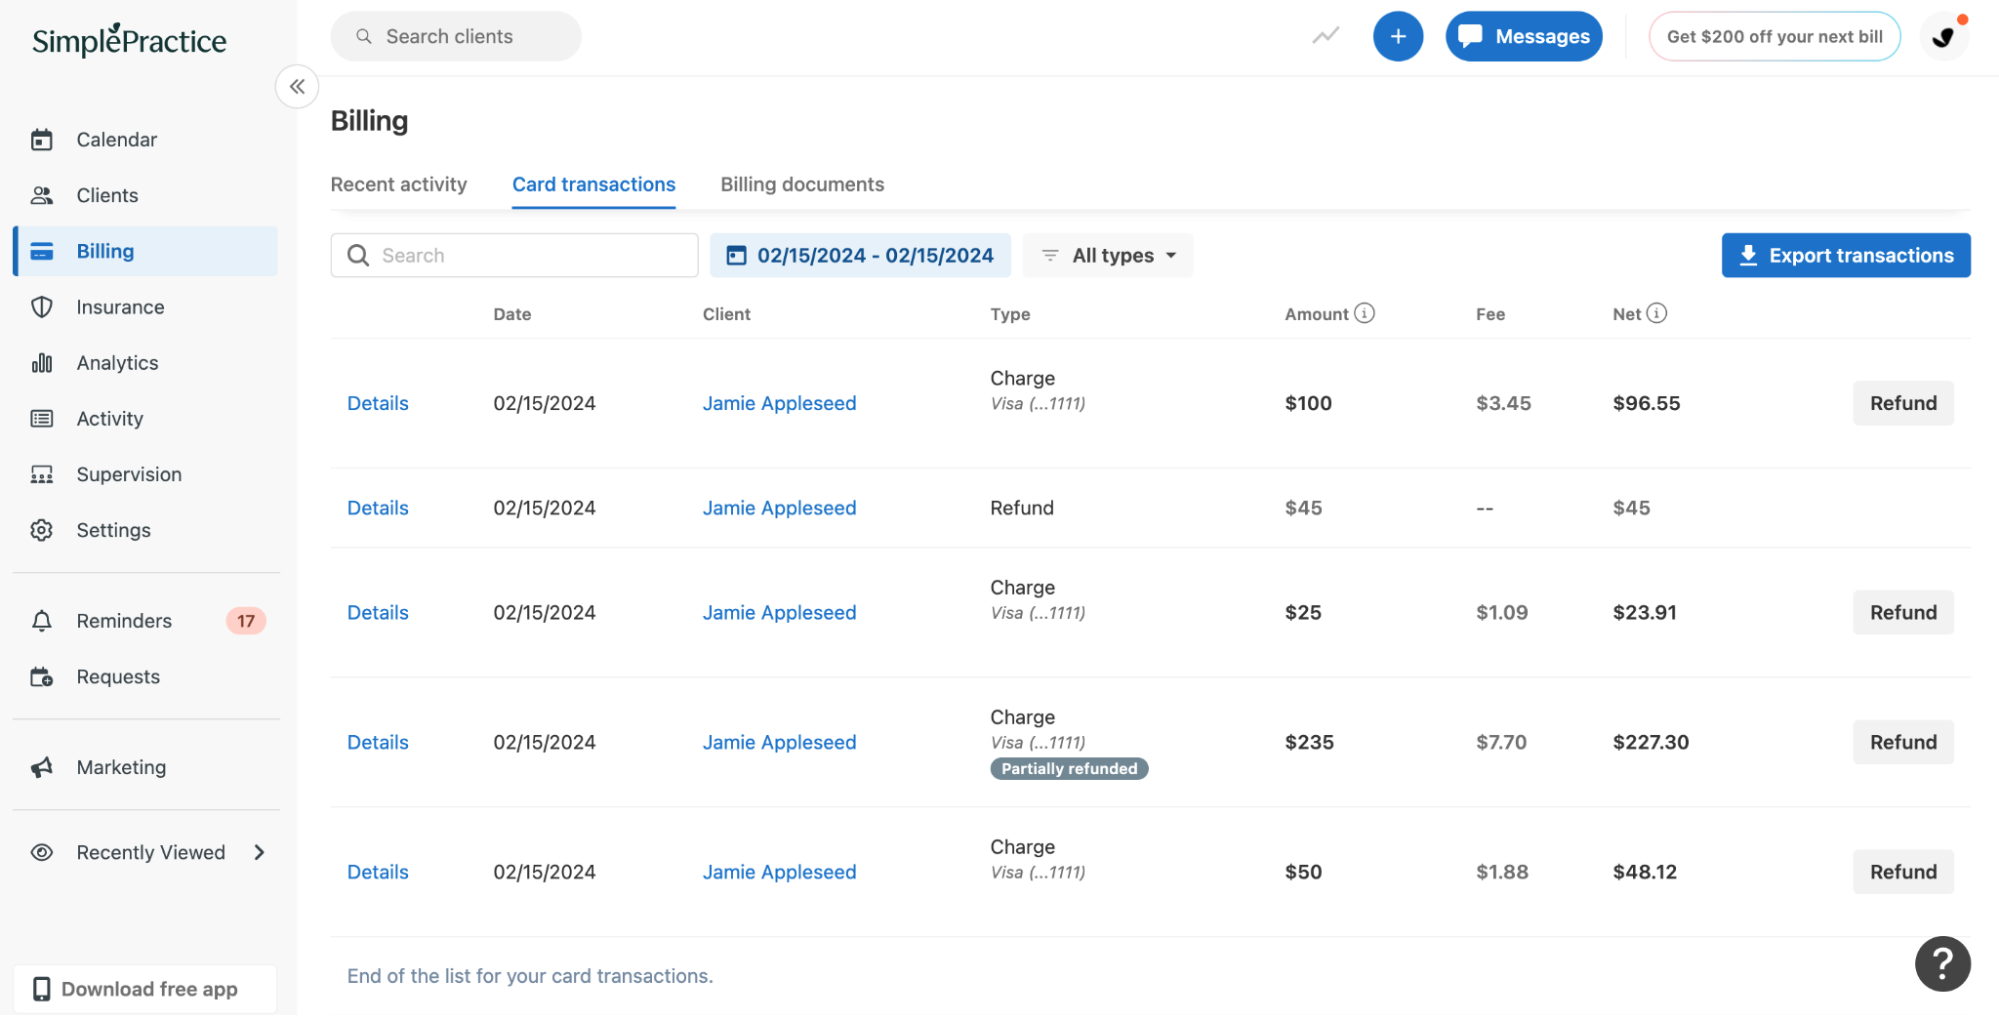
Task: Open Insurance from the sidebar menu
Action: (145, 308)
